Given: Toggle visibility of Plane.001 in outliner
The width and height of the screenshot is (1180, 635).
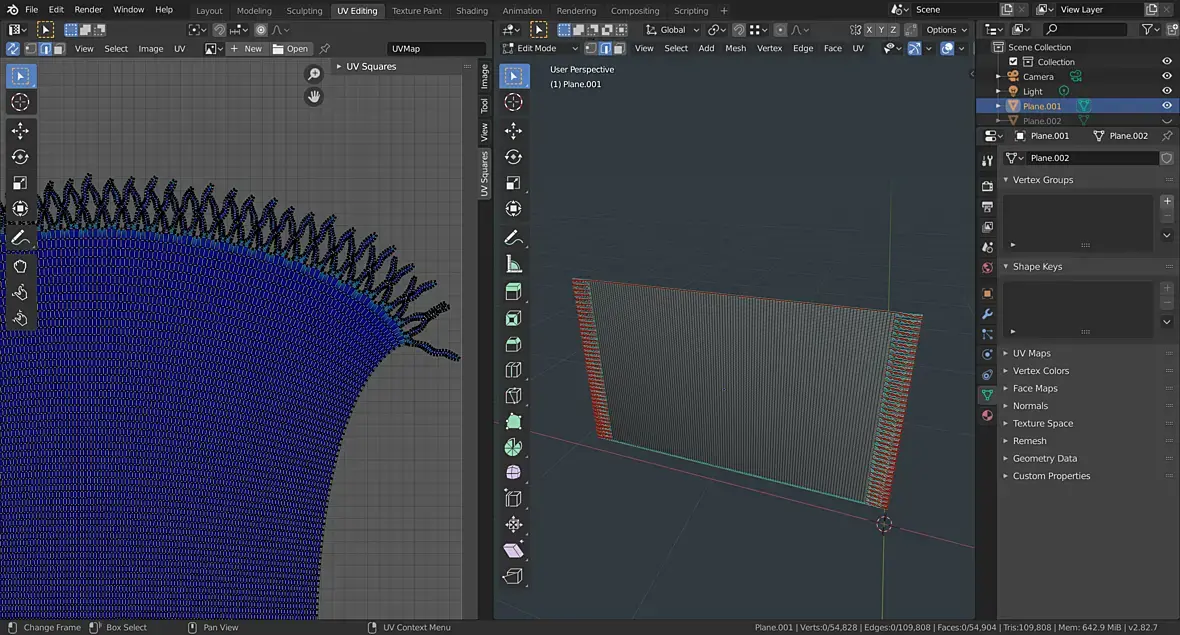Looking at the screenshot, I should pyautogui.click(x=1166, y=106).
